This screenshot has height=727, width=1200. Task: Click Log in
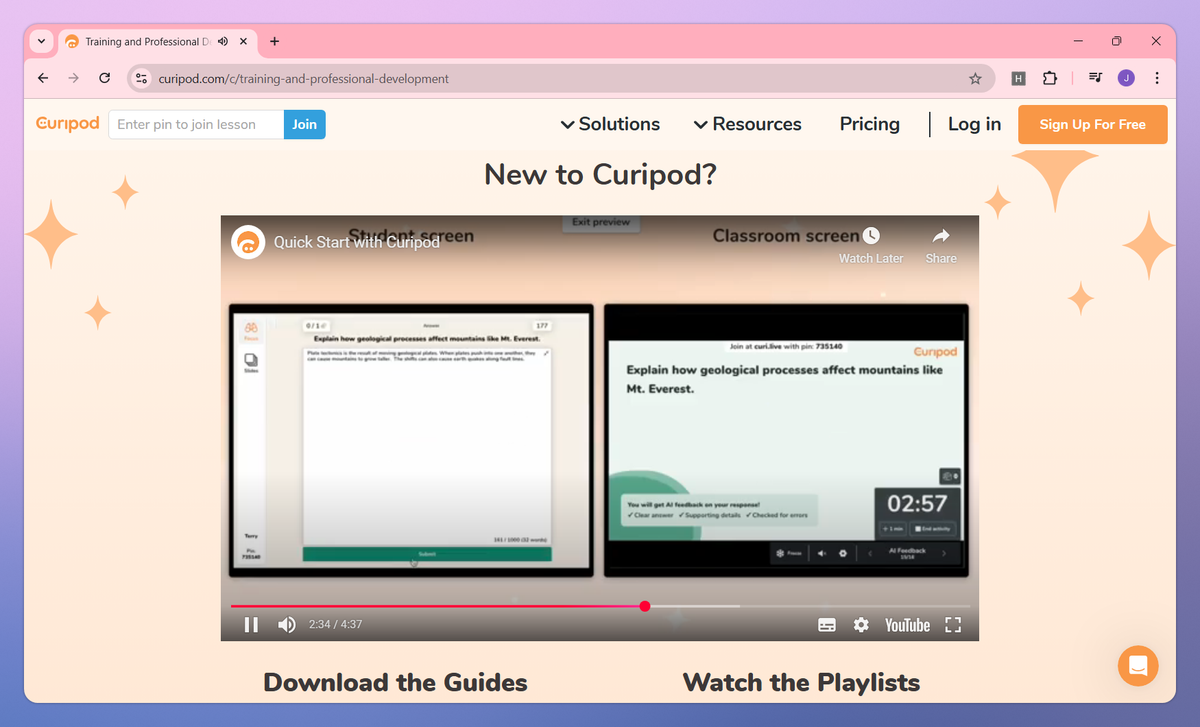click(974, 124)
